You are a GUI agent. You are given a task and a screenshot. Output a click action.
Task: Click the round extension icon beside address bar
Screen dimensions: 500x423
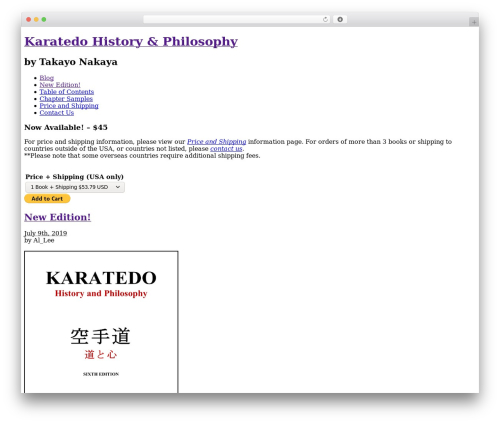[x=340, y=19]
